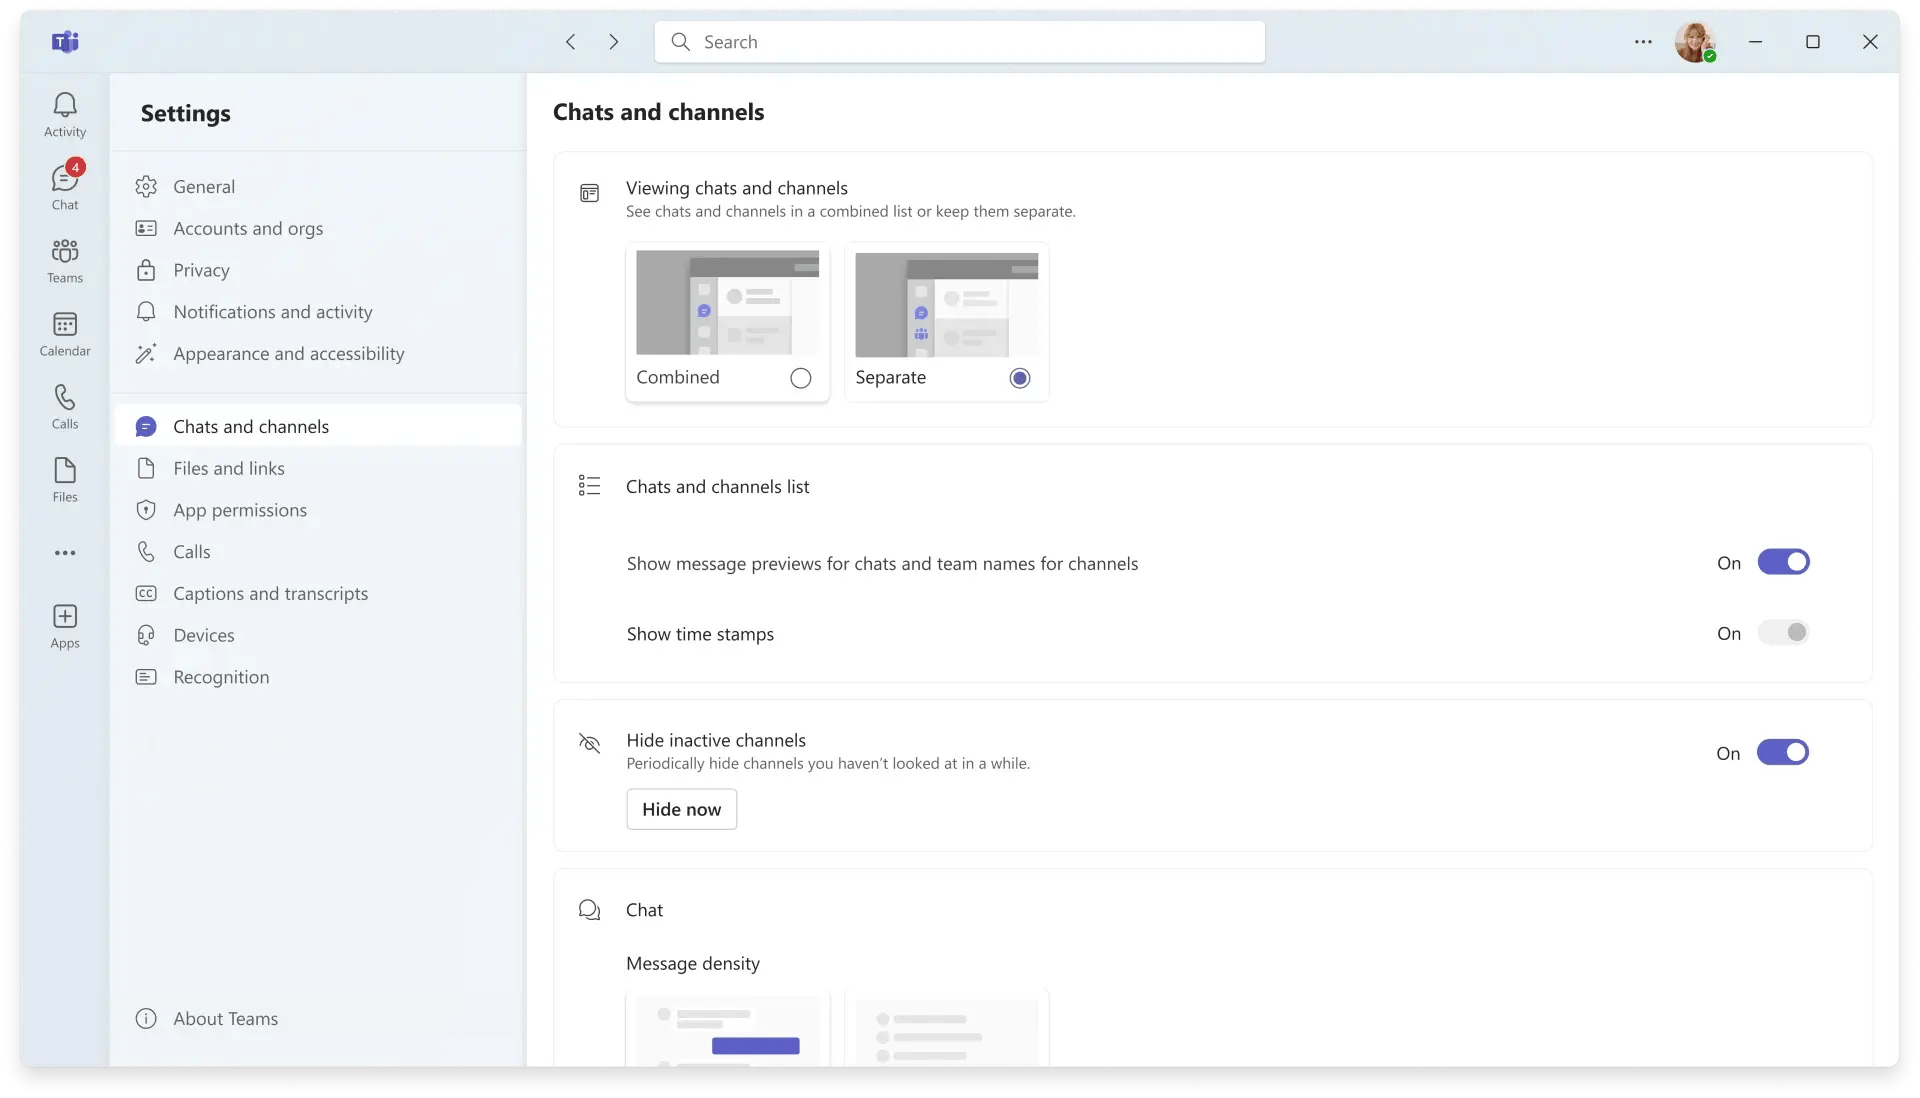Click the Hide now button
1920x1098 pixels.
(682, 808)
